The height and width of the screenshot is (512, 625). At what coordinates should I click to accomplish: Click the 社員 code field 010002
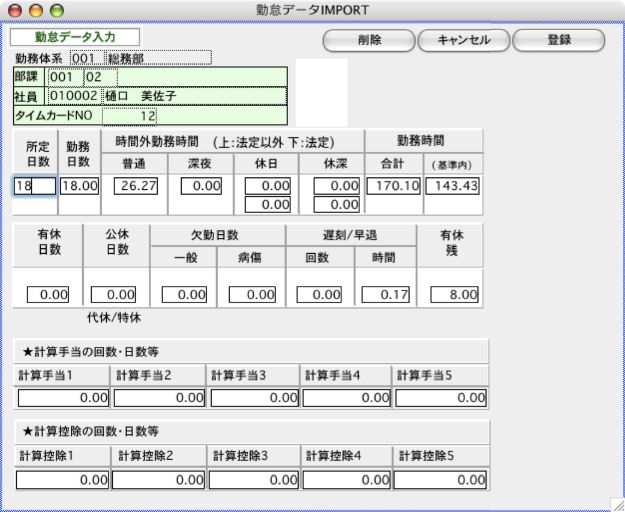73,97
